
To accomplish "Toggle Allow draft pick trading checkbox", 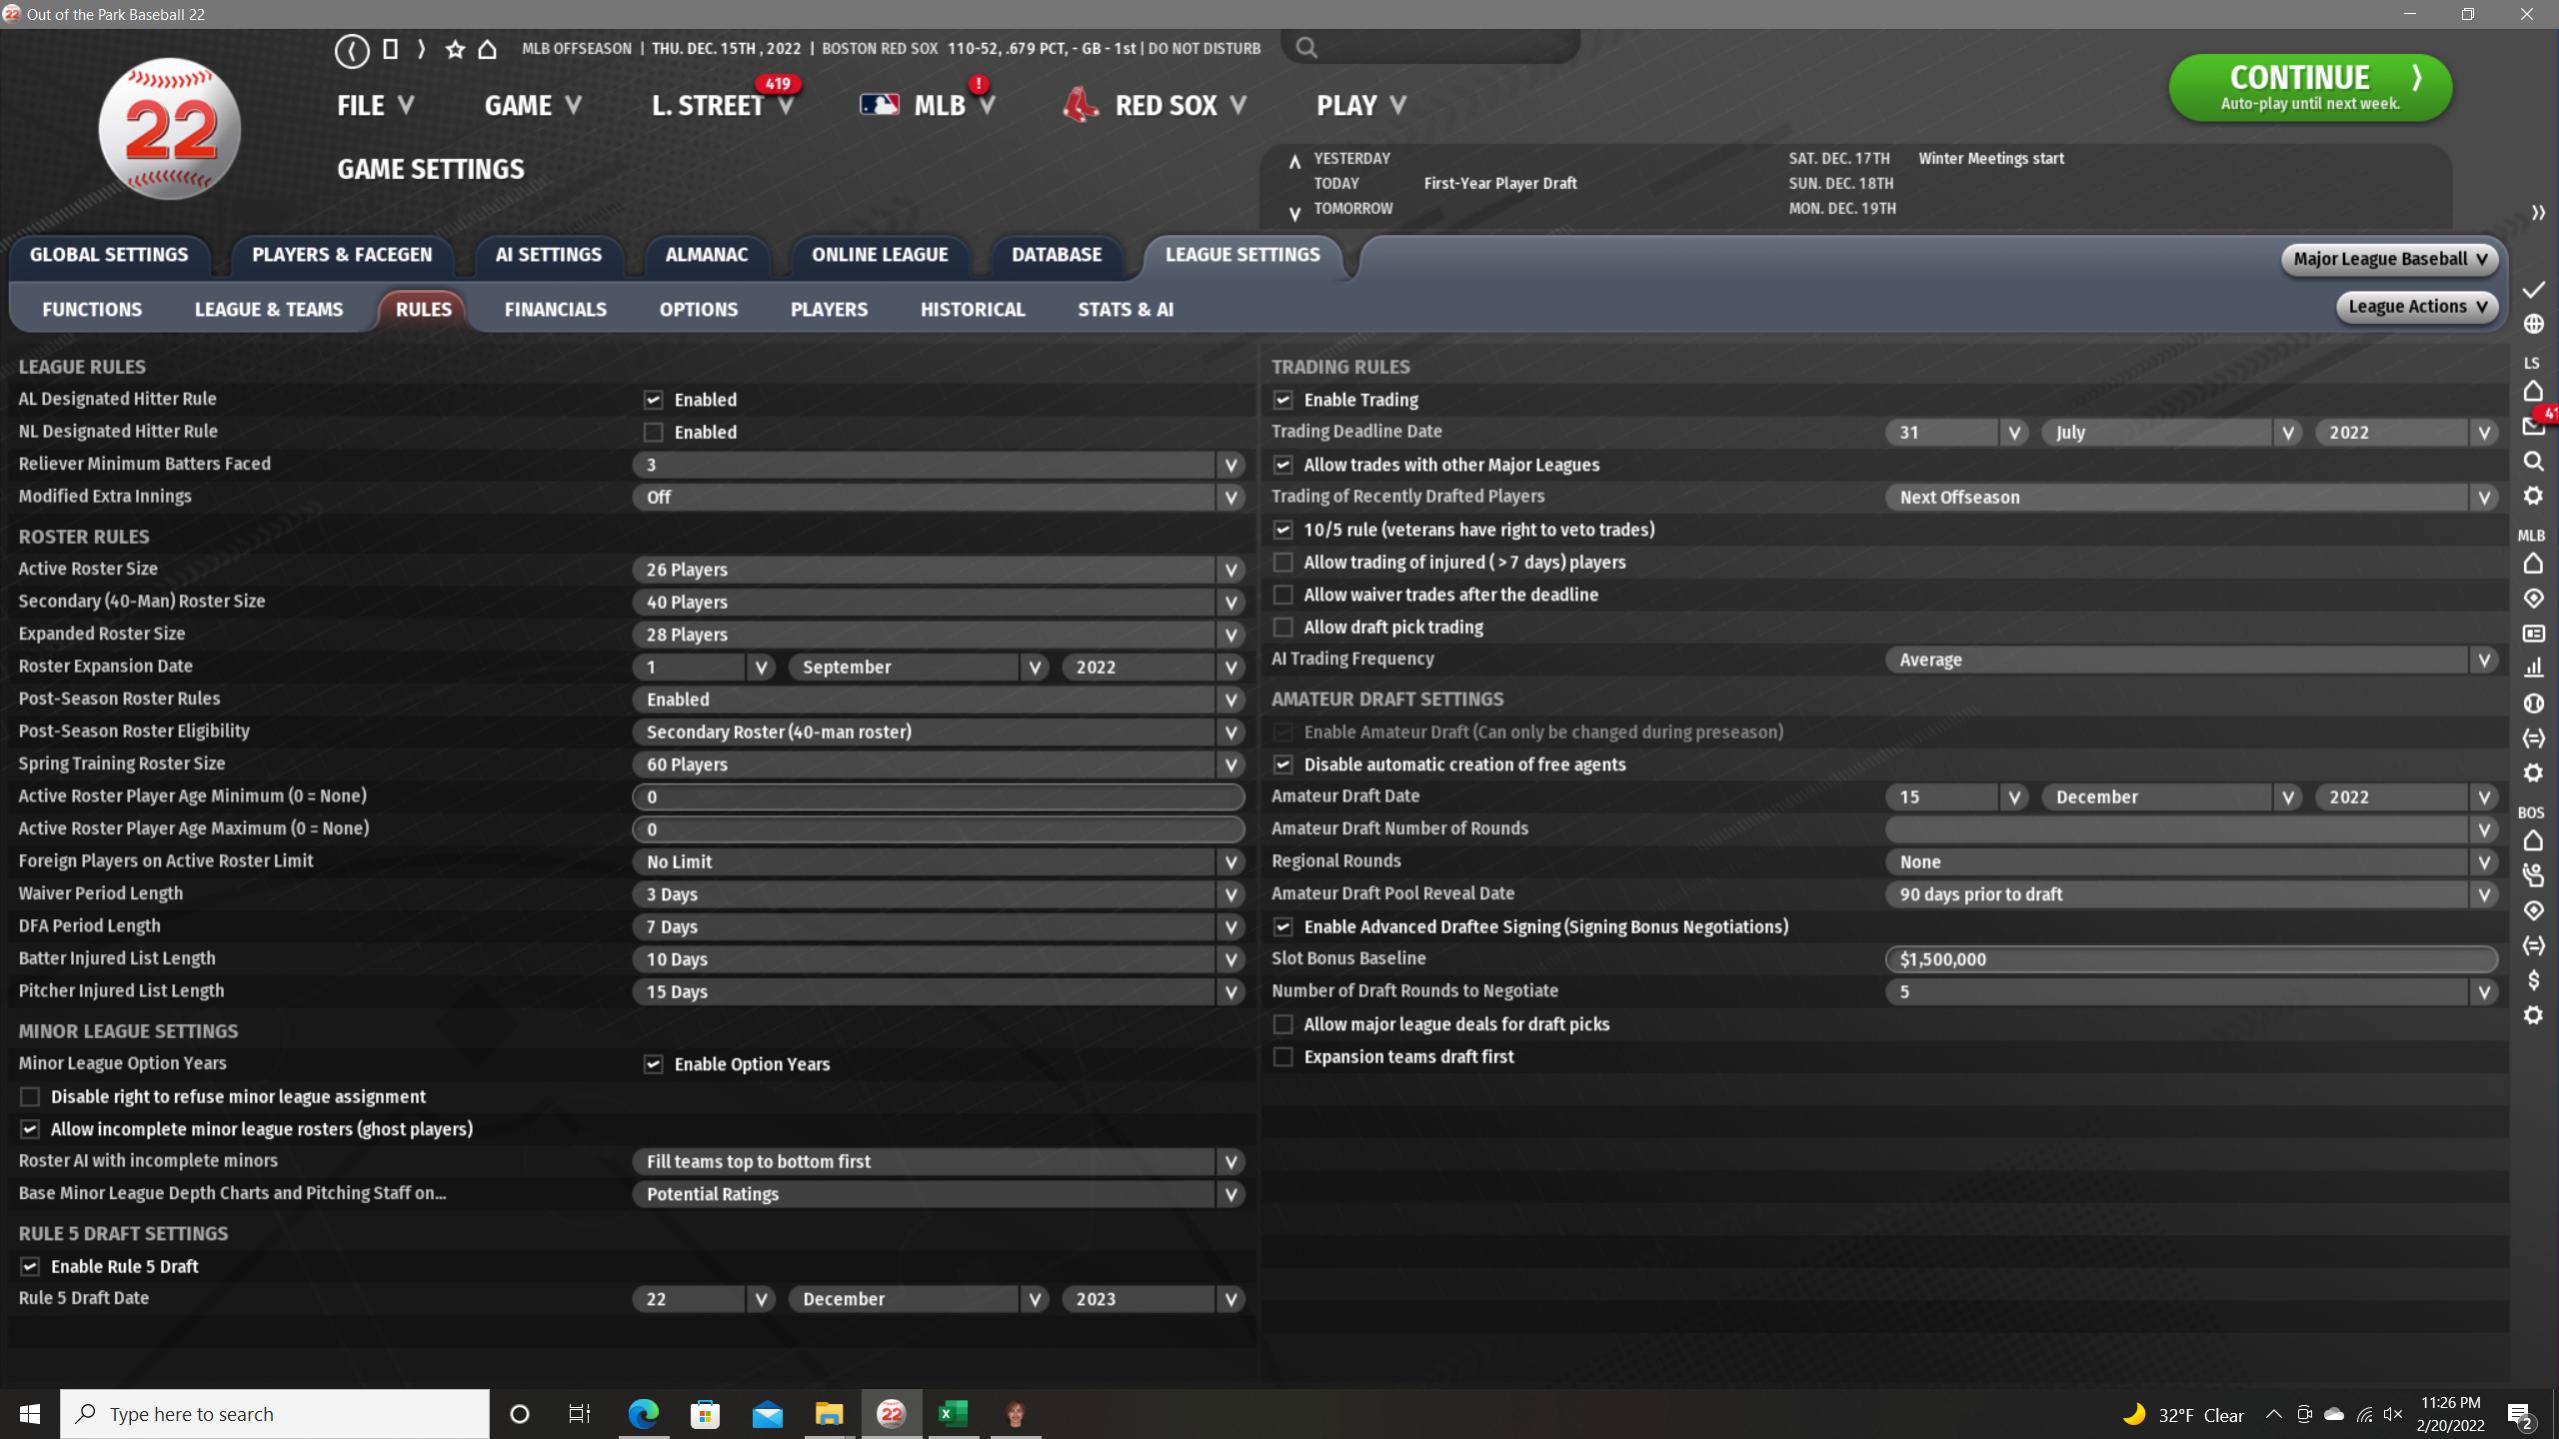I will 1283,627.
